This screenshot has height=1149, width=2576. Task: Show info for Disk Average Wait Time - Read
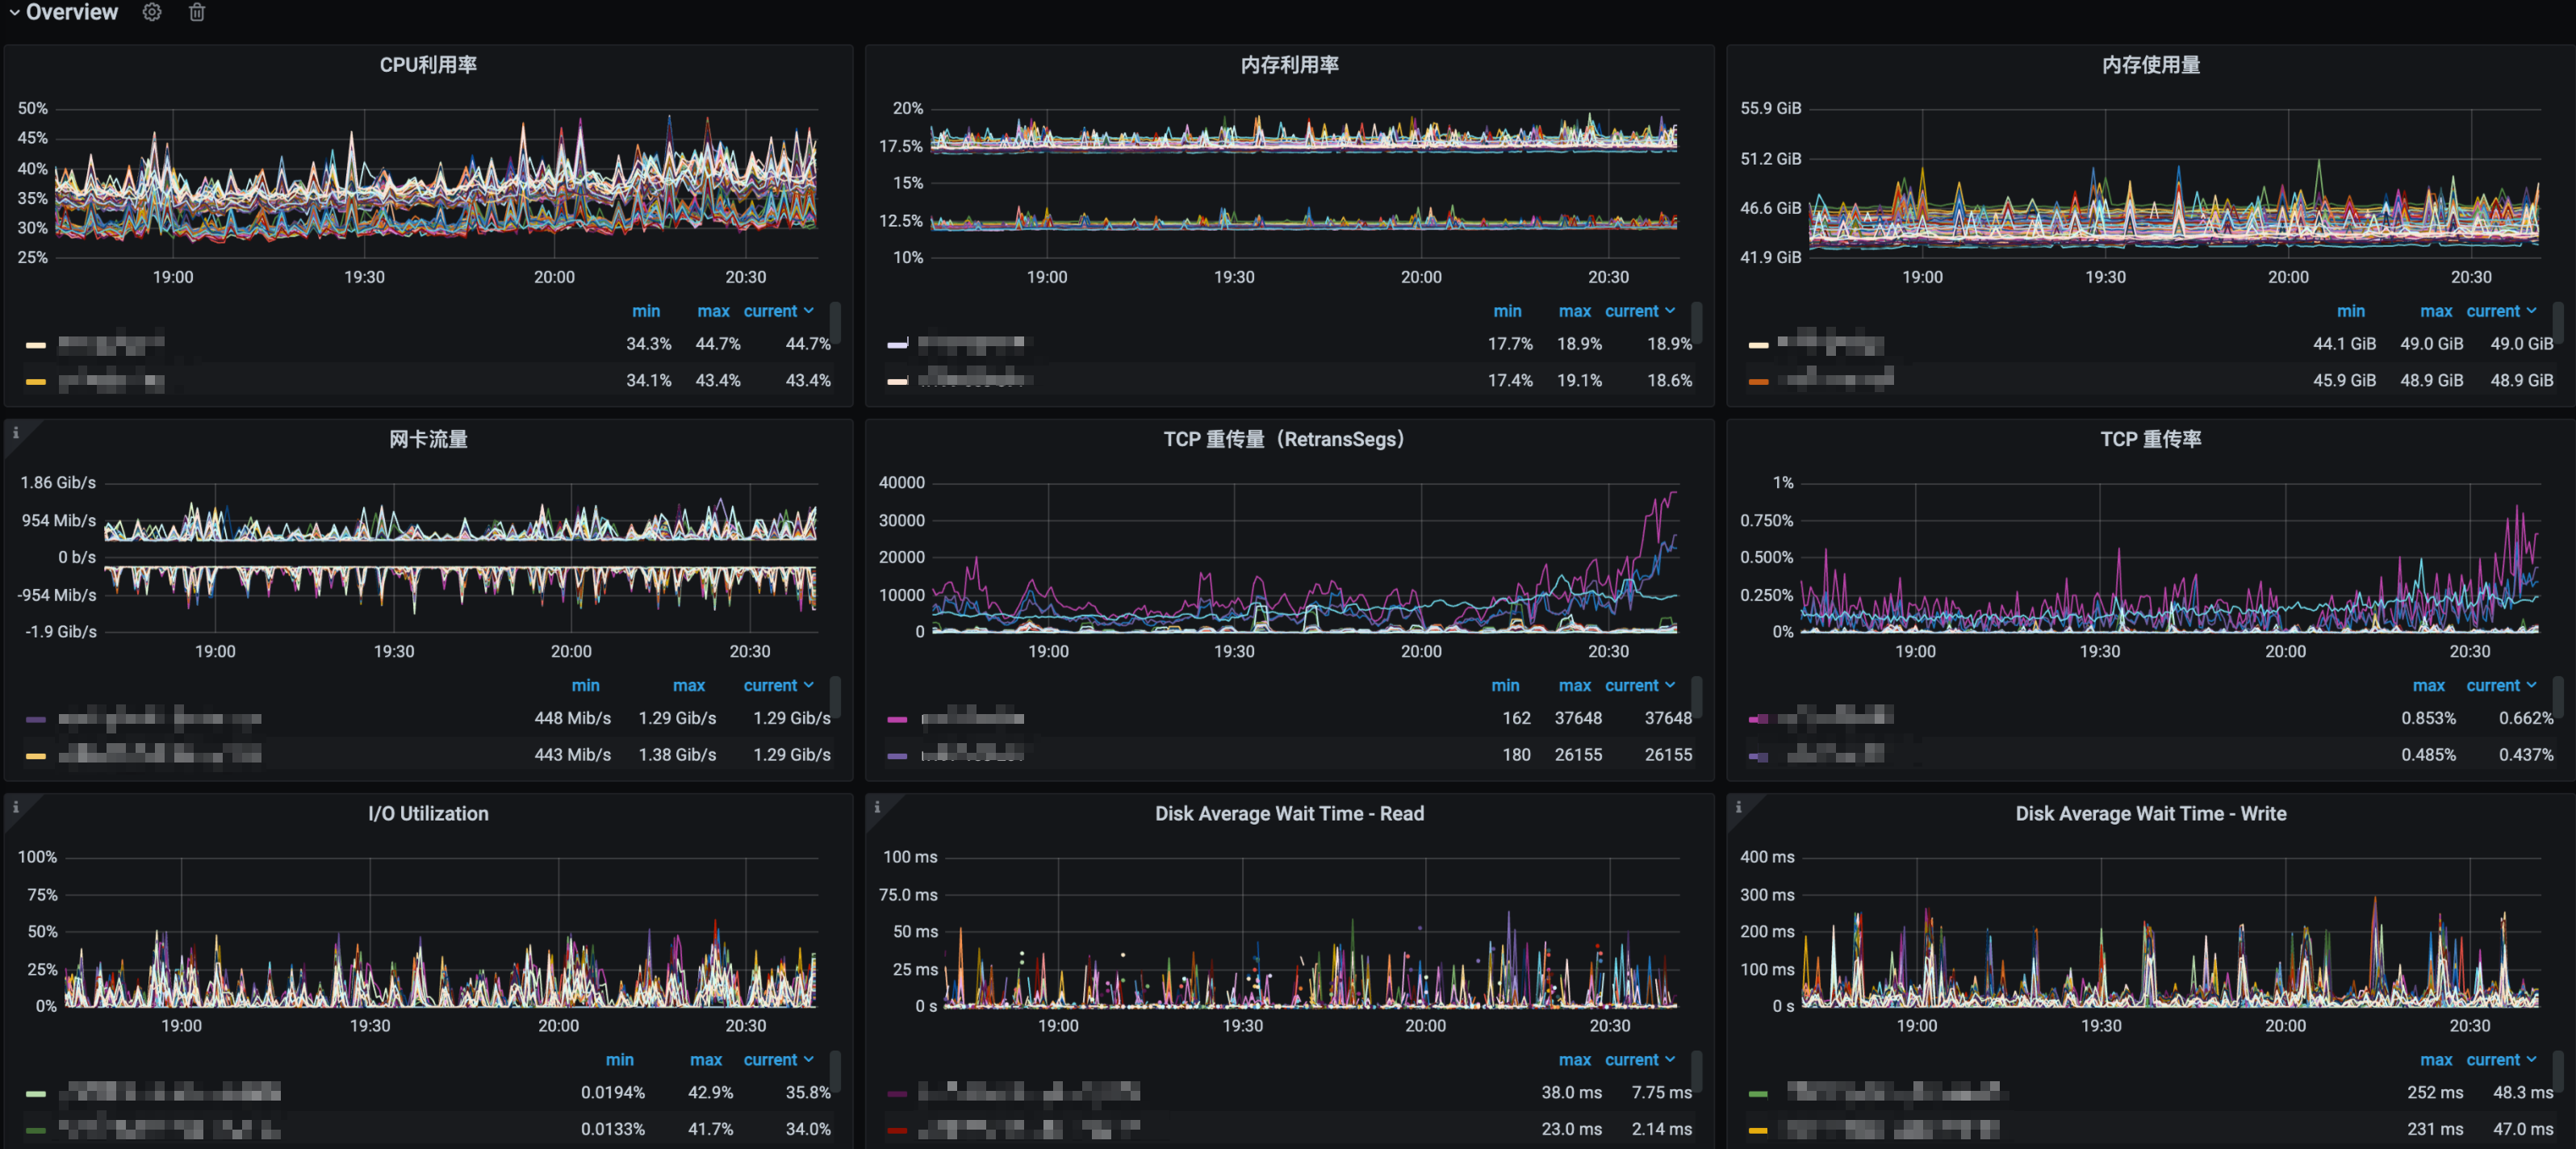877,807
